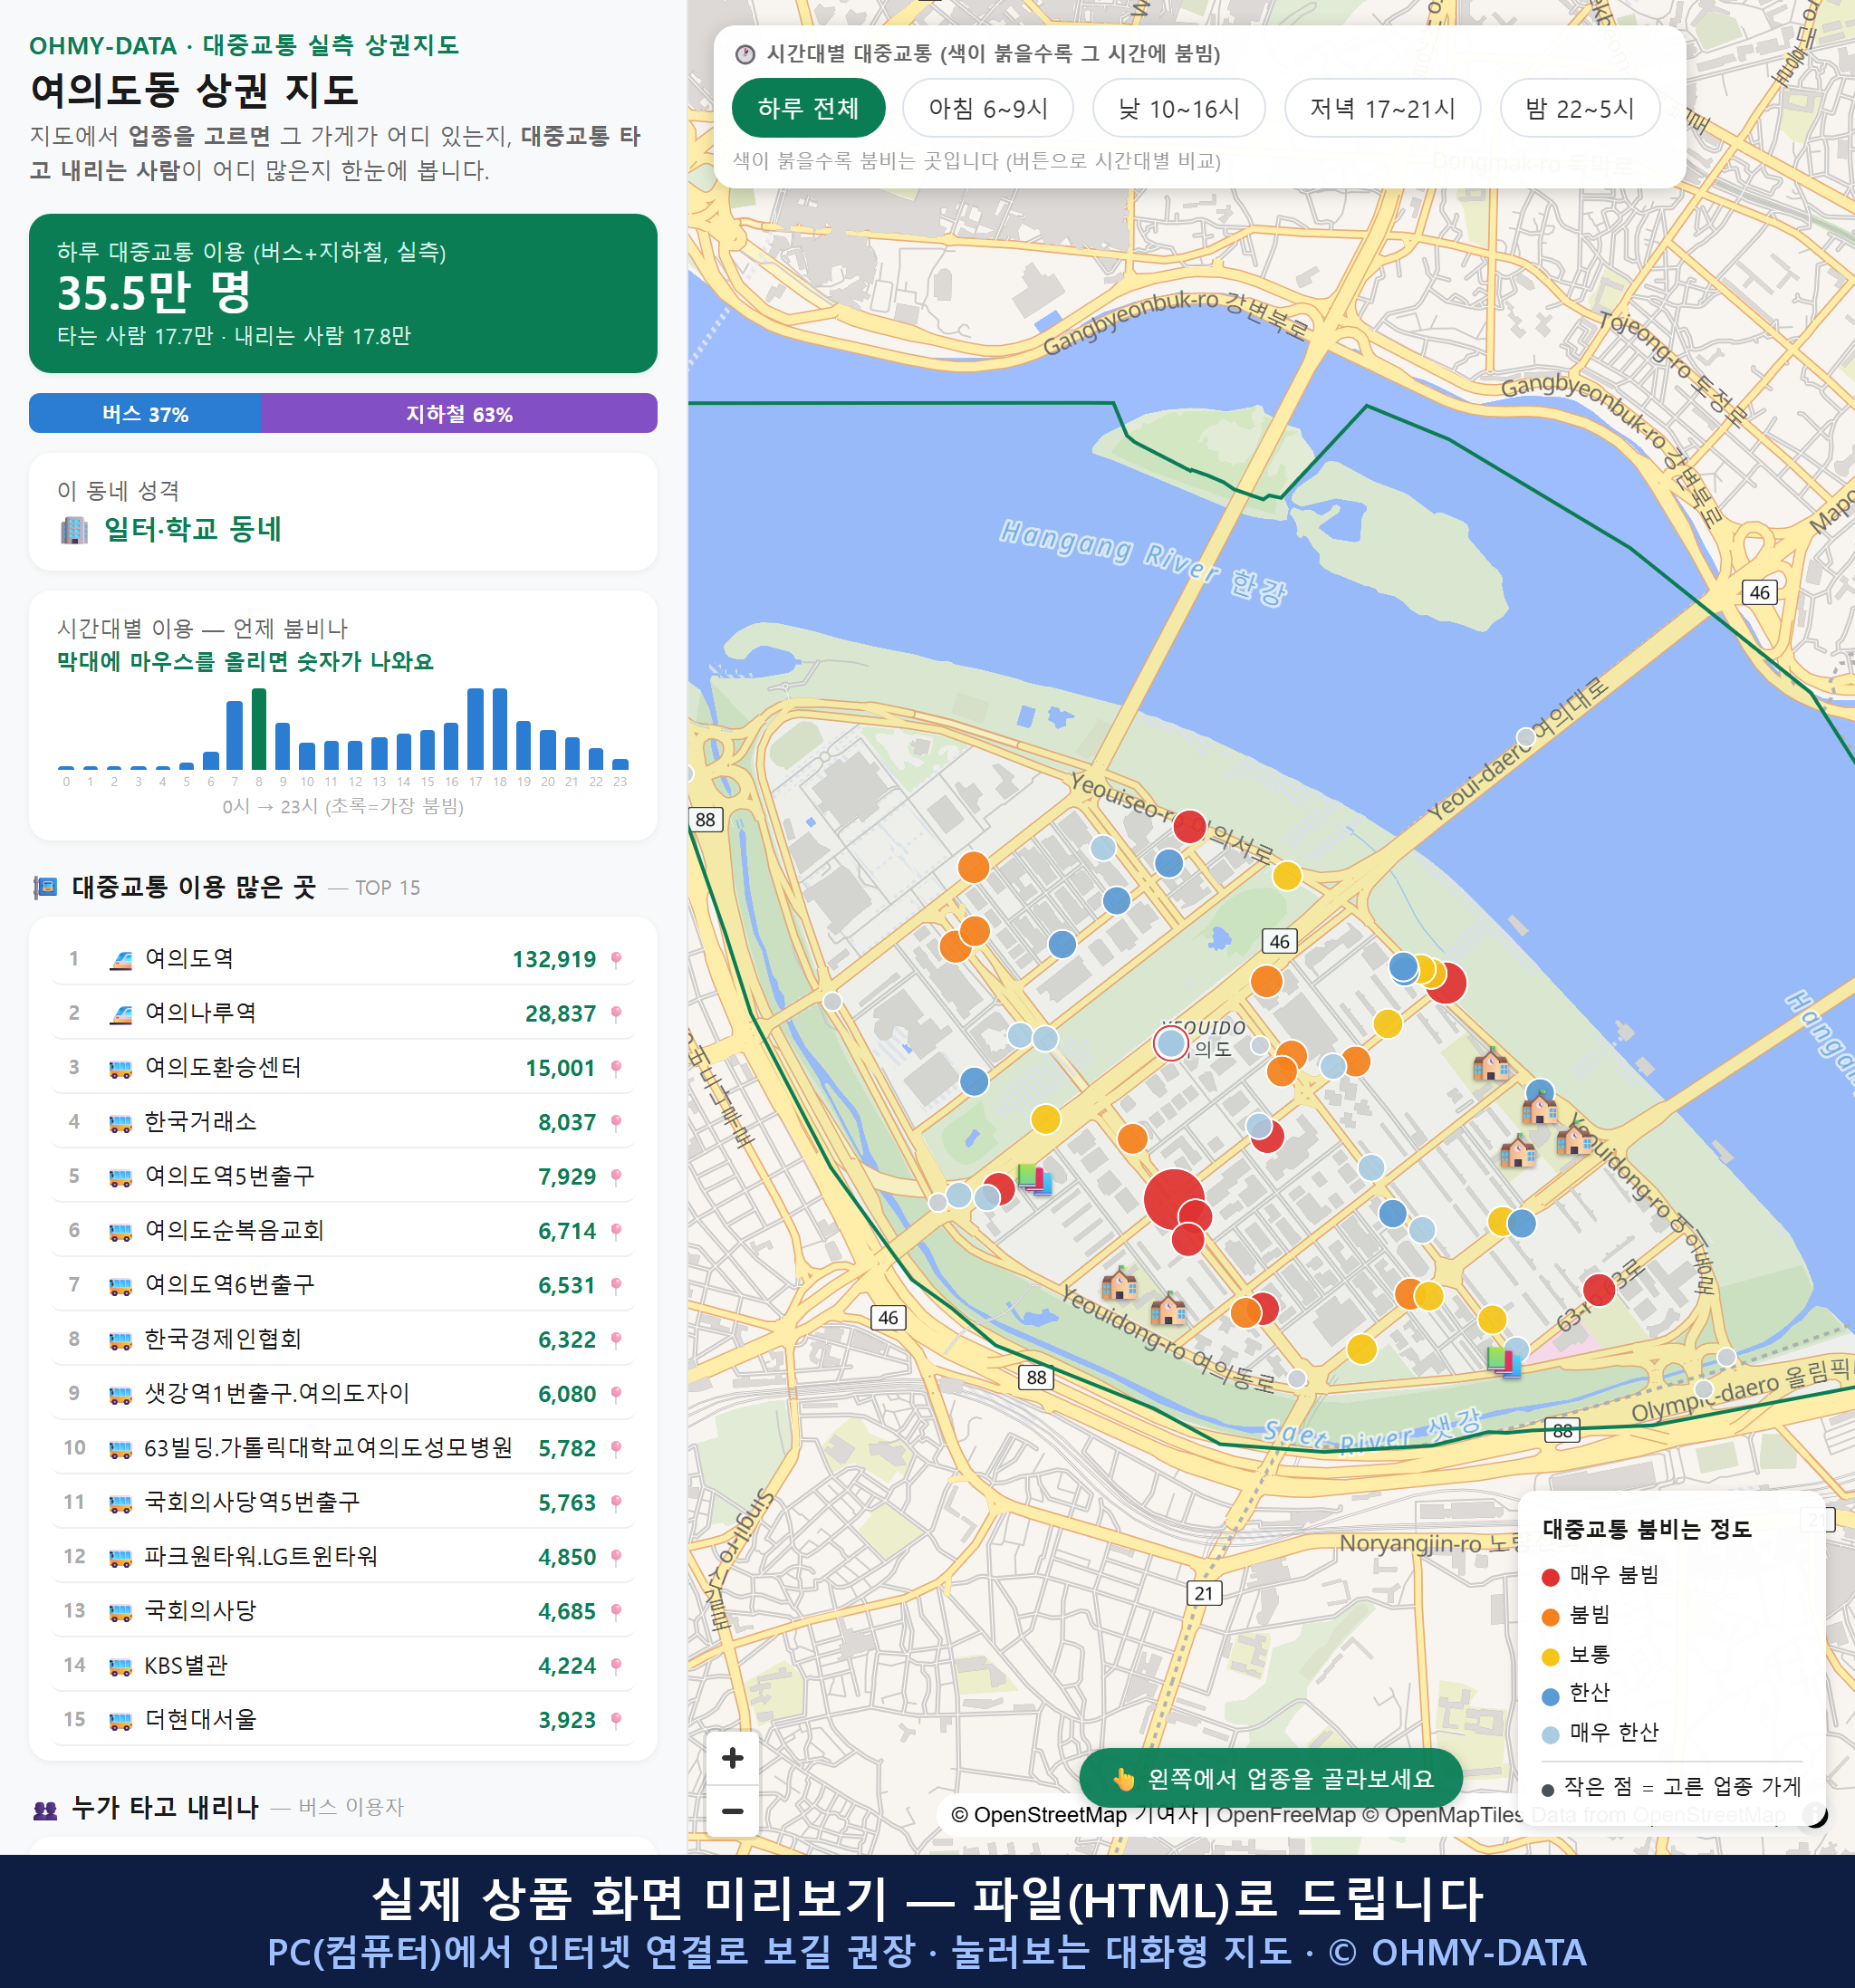Click the clock icon in 시간대별 대중교통 header
1855x1988 pixels.
745,54
